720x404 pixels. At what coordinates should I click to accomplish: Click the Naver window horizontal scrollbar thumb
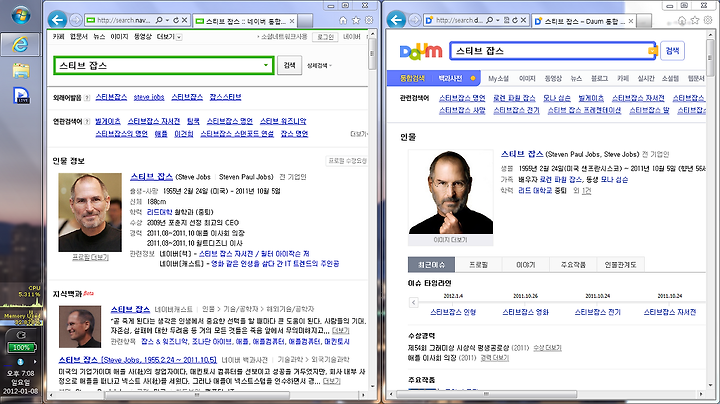(197, 395)
